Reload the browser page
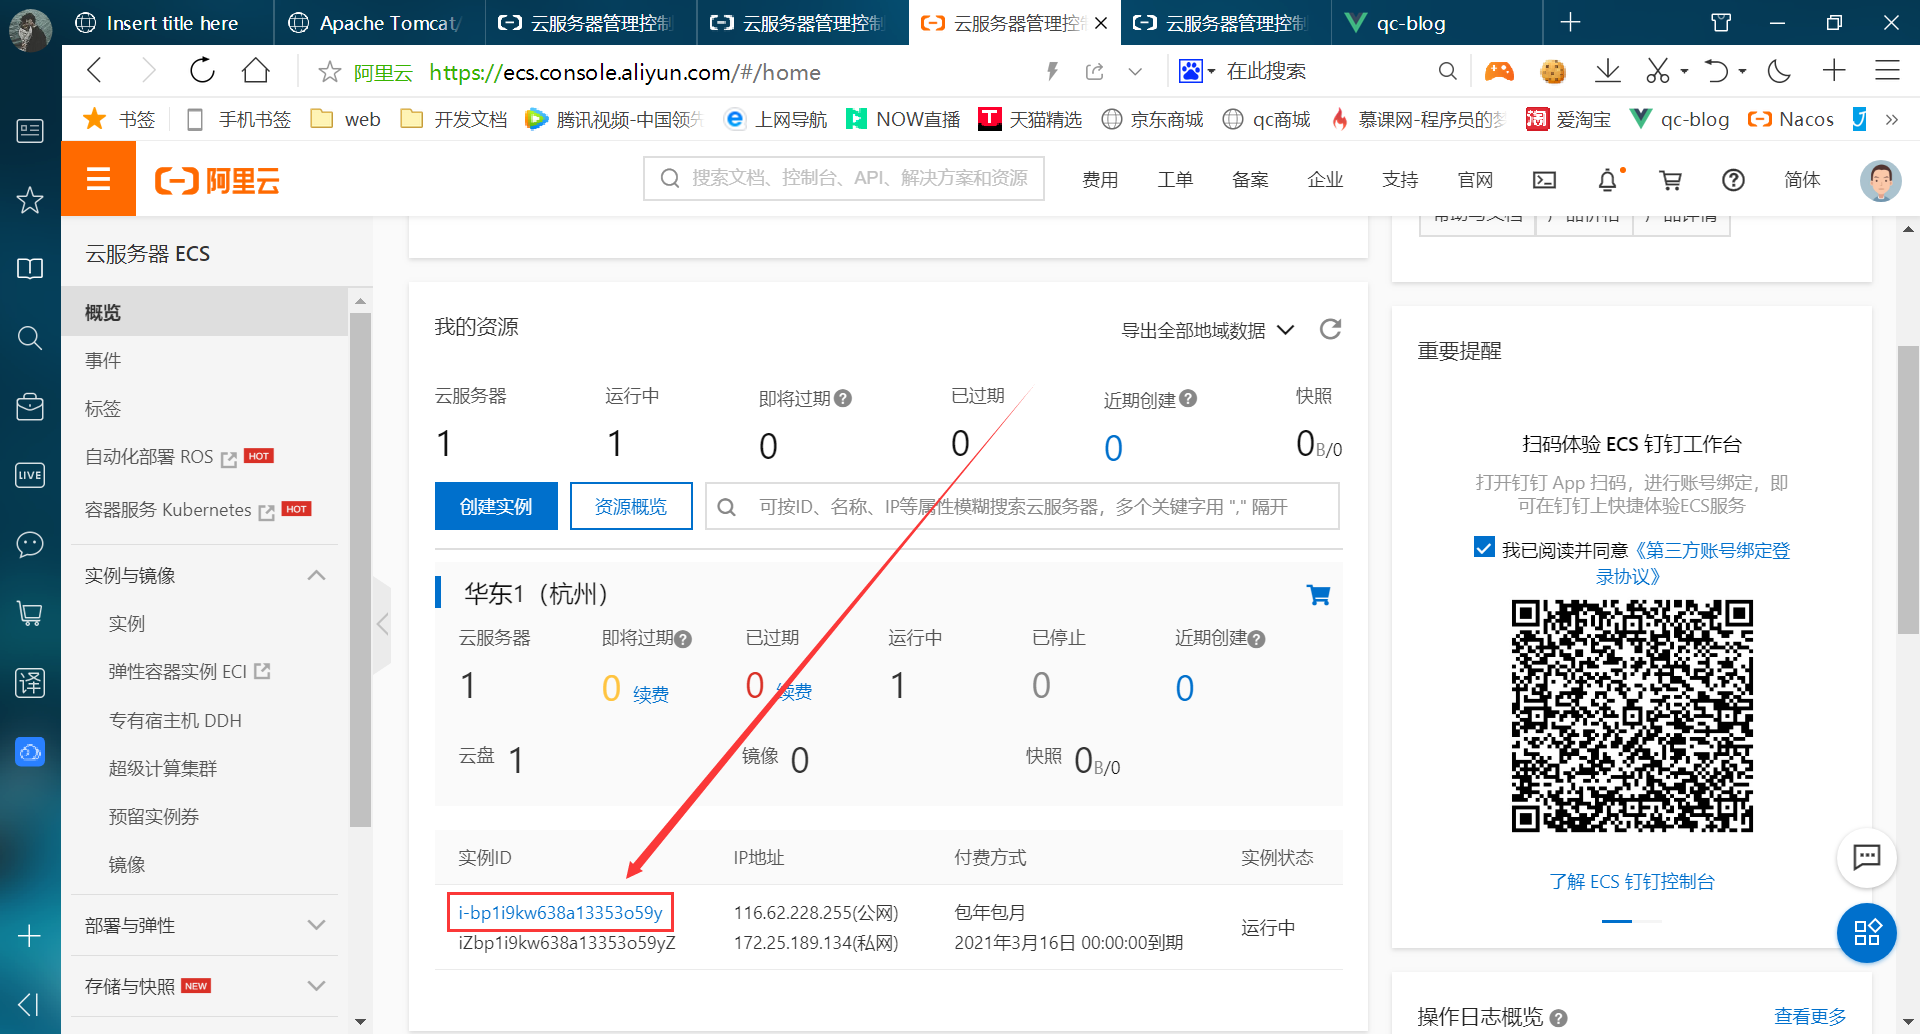The height and width of the screenshot is (1034, 1920). pos(202,71)
